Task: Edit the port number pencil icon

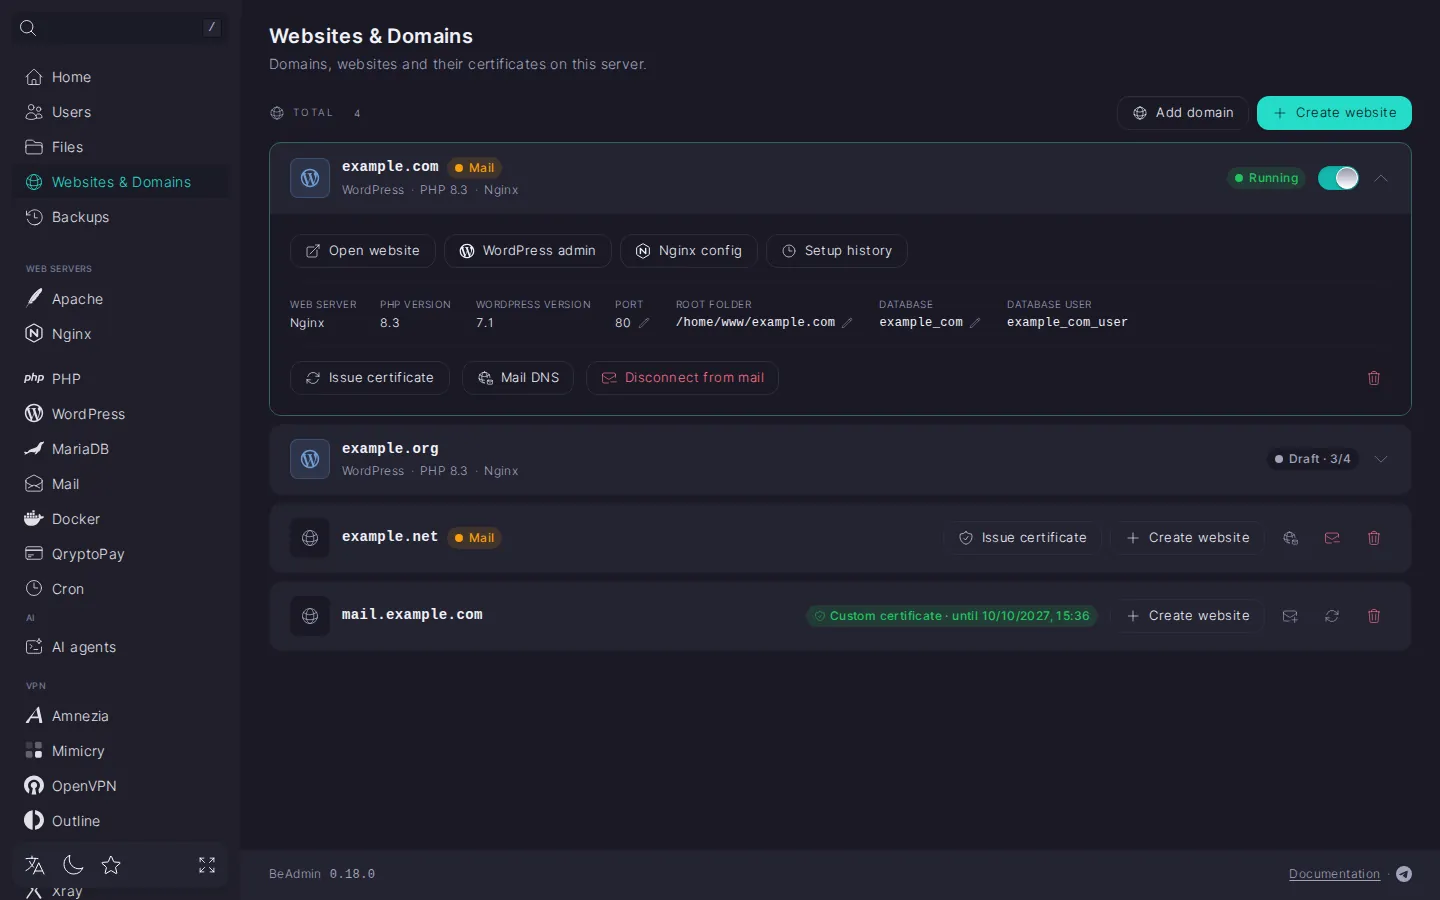Action: pos(644,323)
